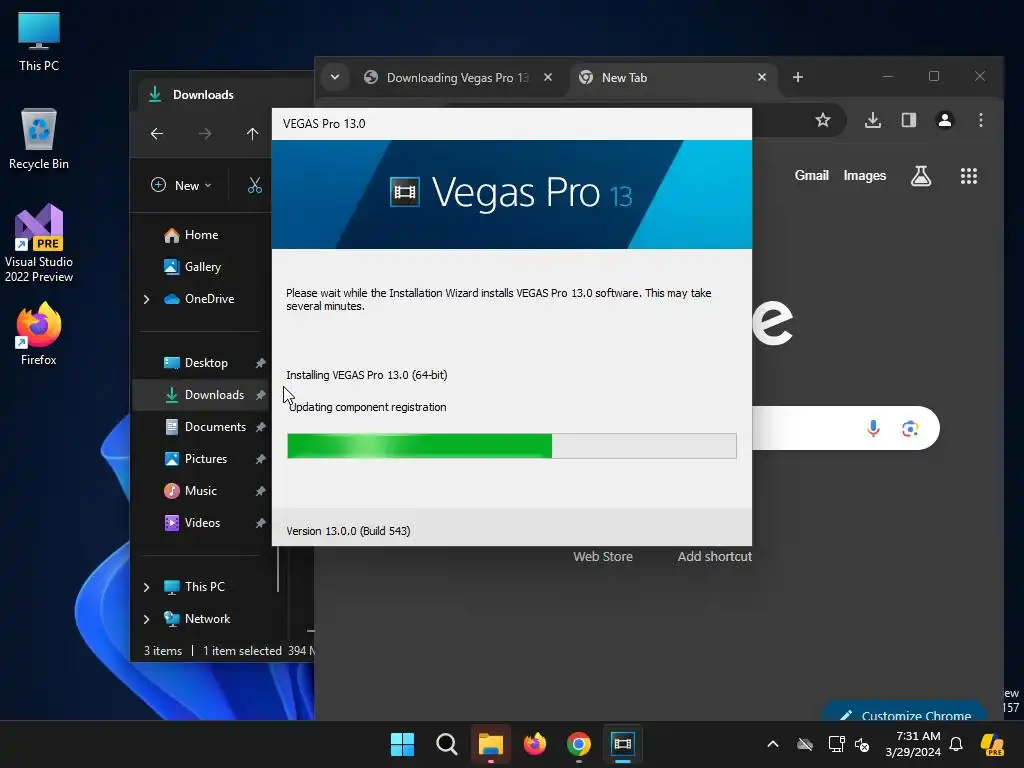Image resolution: width=1024 pixels, height=768 pixels.
Task: Click "1 item selected" in the status bar
Action: pos(242,651)
